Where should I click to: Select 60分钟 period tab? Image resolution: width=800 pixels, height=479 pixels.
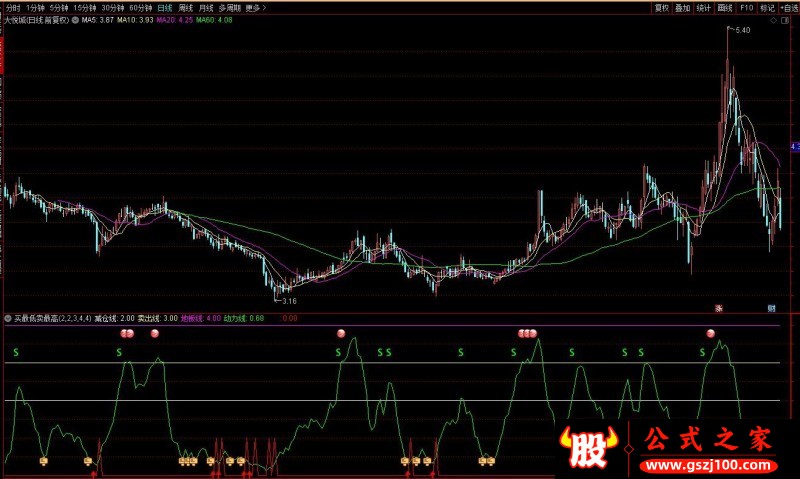[x=140, y=7]
